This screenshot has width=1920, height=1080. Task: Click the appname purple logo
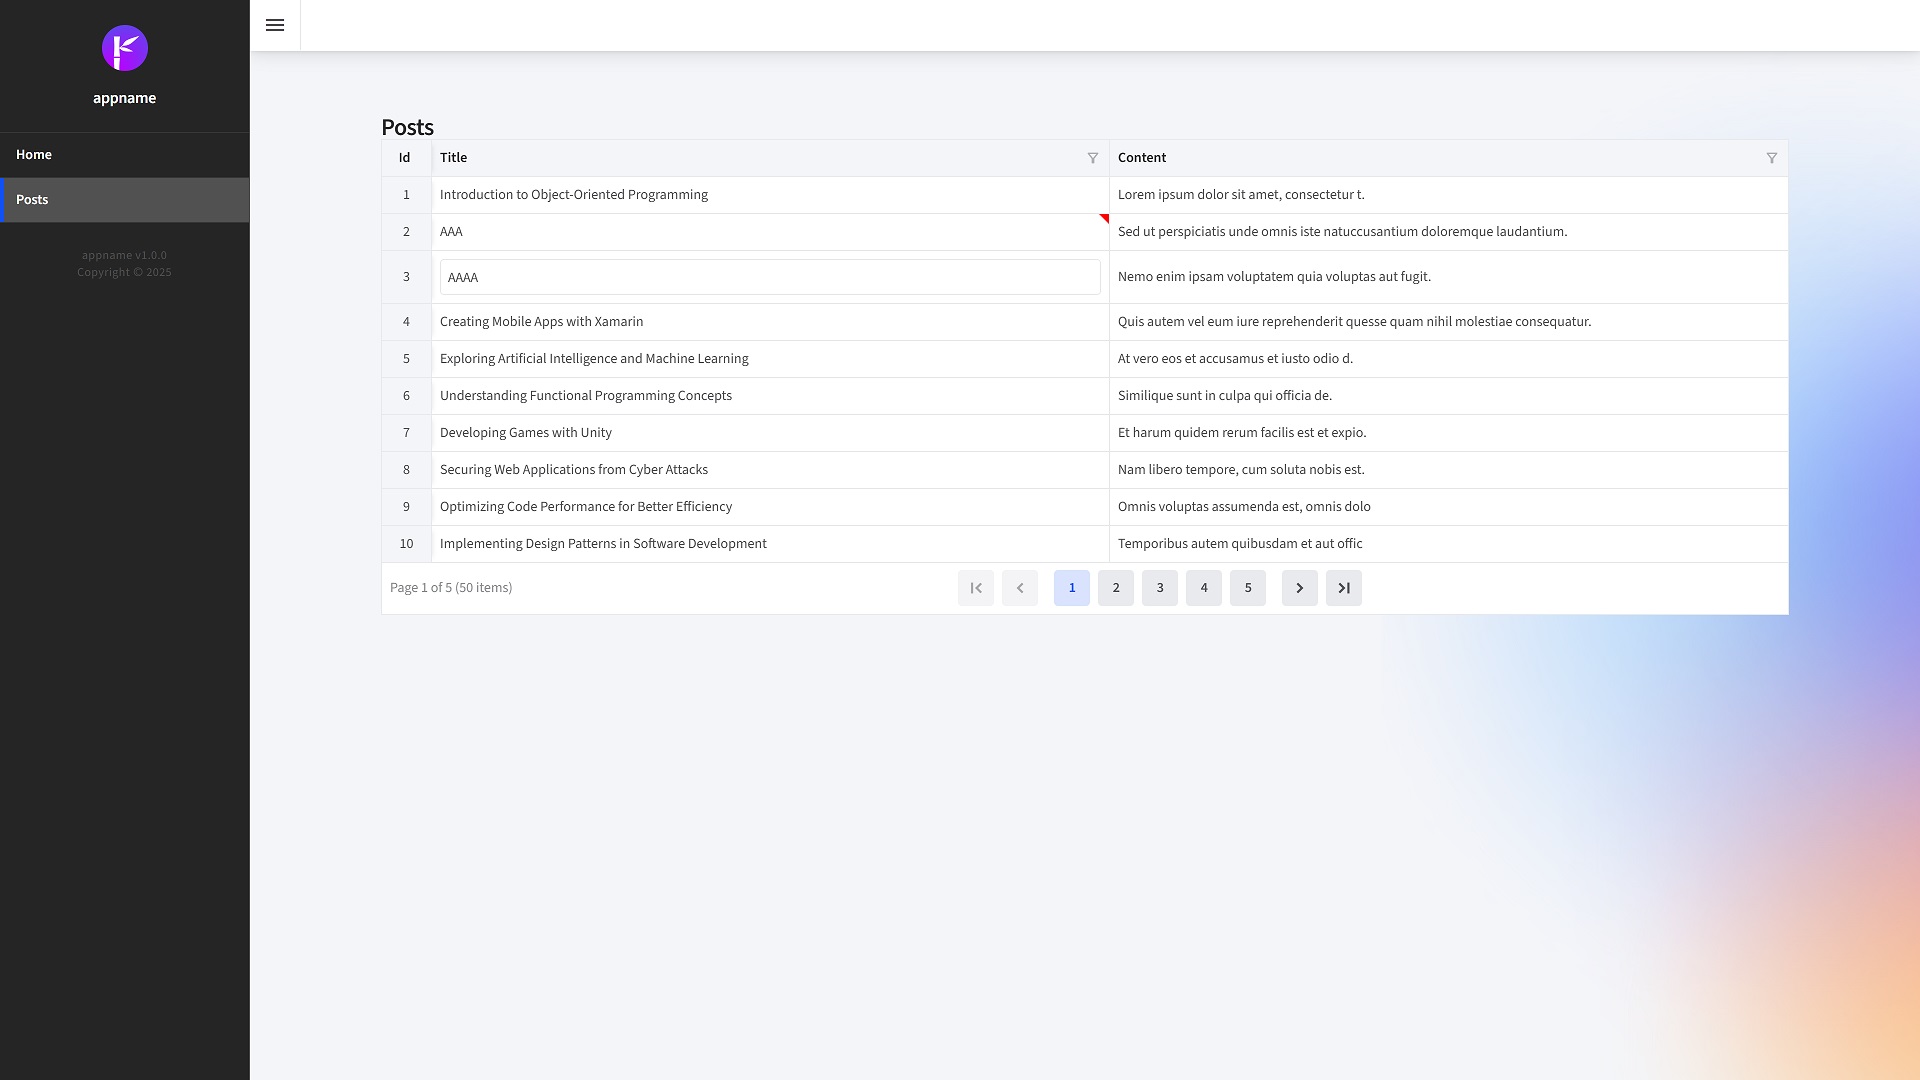(x=125, y=48)
